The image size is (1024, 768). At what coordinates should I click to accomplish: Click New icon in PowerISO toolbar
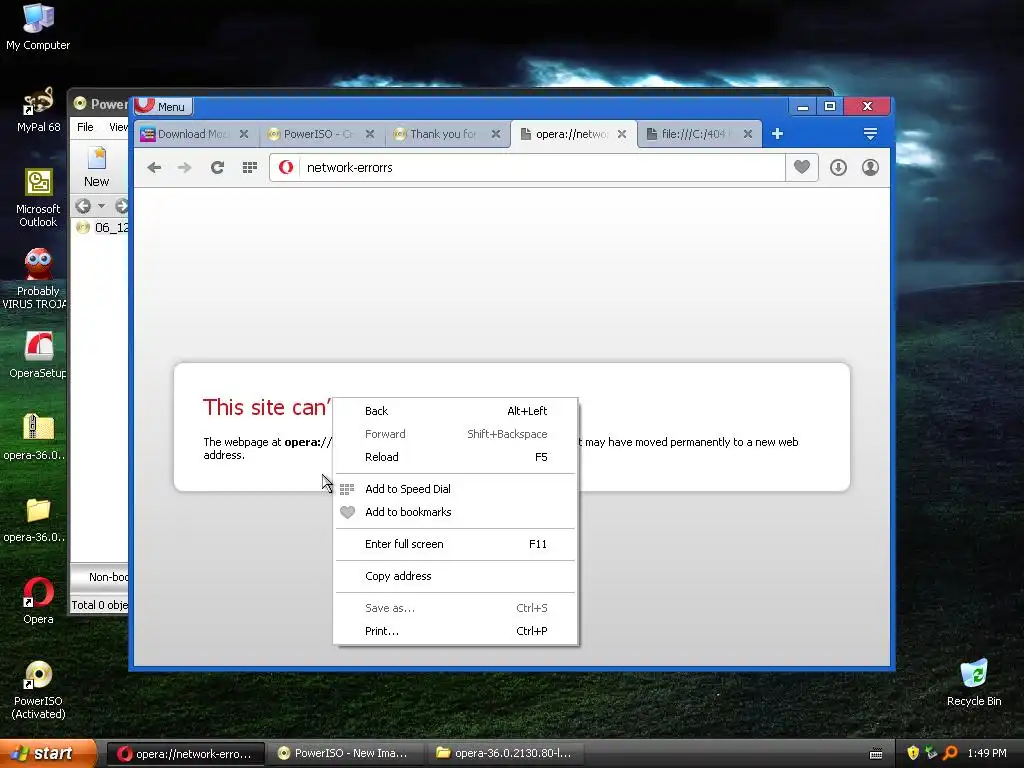pos(97,167)
